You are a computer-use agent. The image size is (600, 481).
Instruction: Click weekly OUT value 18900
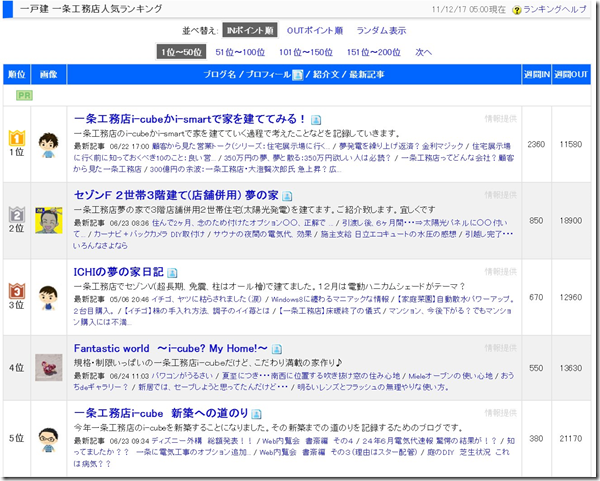(x=571, y=221)
